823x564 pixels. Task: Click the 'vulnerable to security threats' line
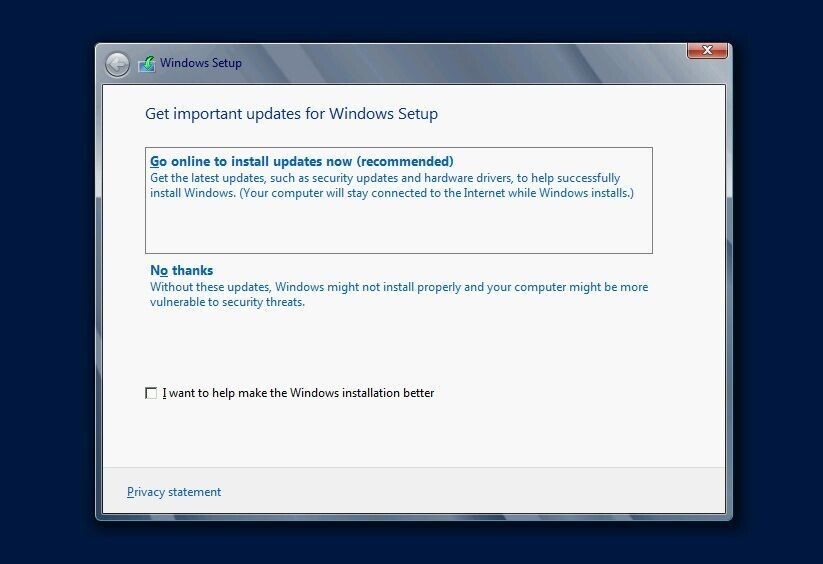[227, 302]
